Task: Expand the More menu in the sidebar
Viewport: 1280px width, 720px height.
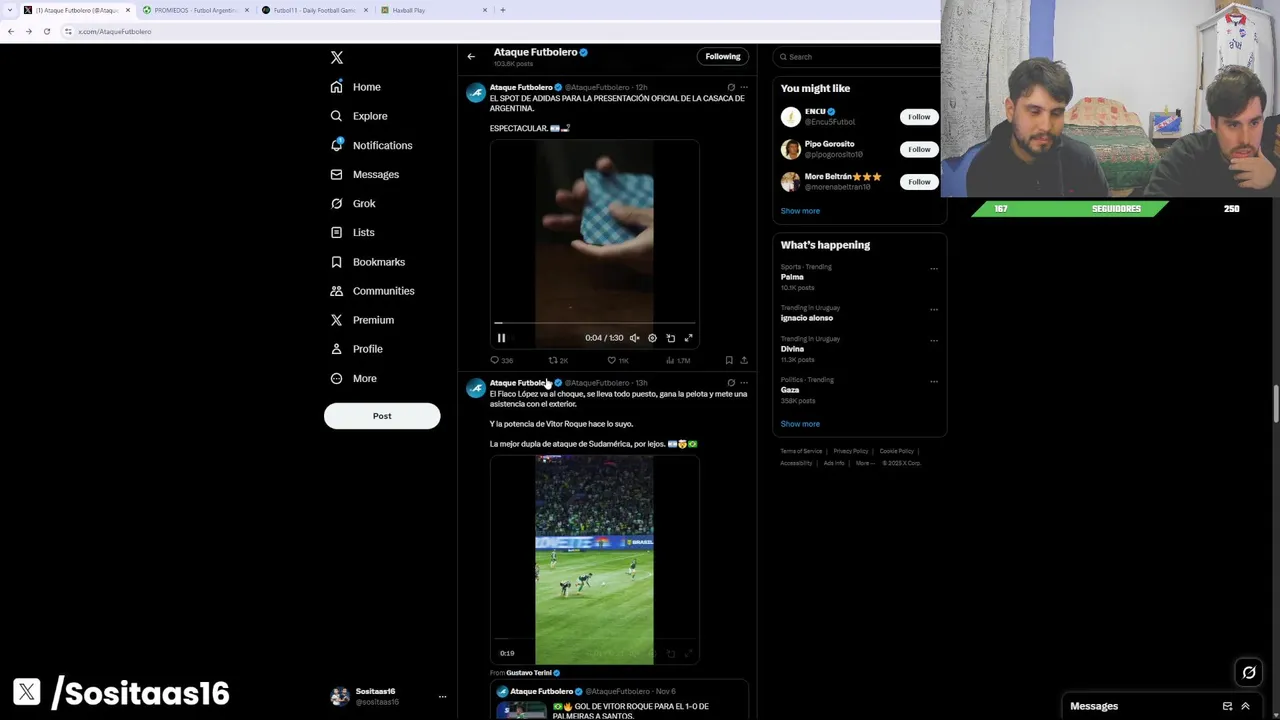Action: pos(354,378)
